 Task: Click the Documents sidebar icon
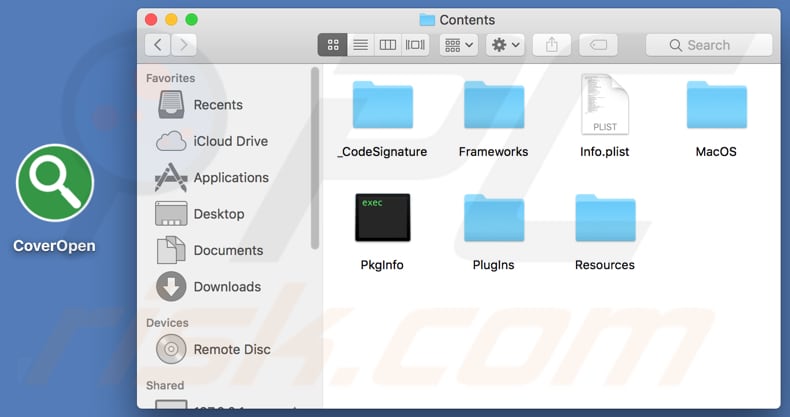(171, 250)
